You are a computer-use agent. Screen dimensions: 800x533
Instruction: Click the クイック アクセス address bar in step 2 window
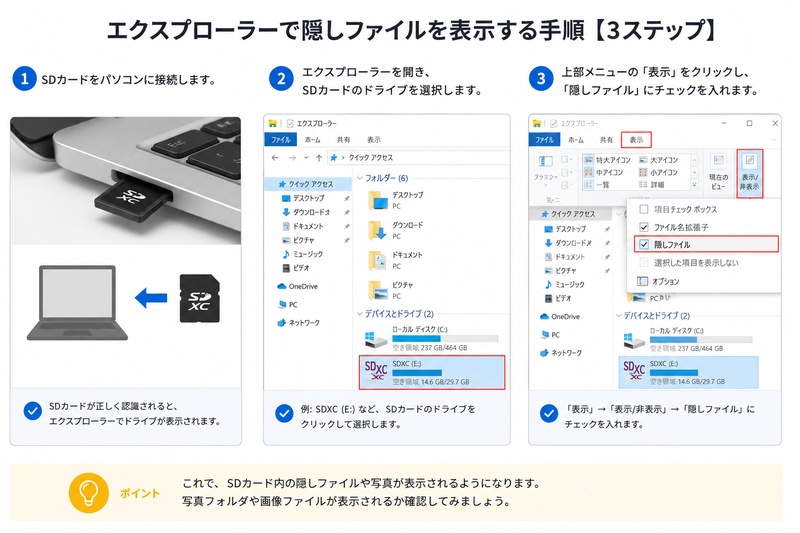coord(418,158)
